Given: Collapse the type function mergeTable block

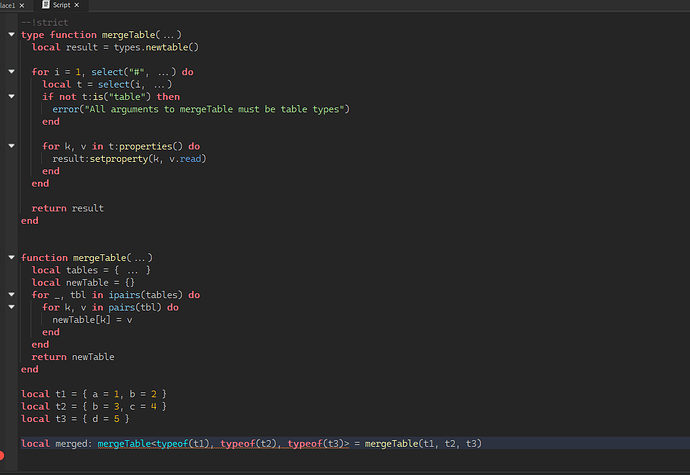Looking at the screenshot, I should point(11,34).
